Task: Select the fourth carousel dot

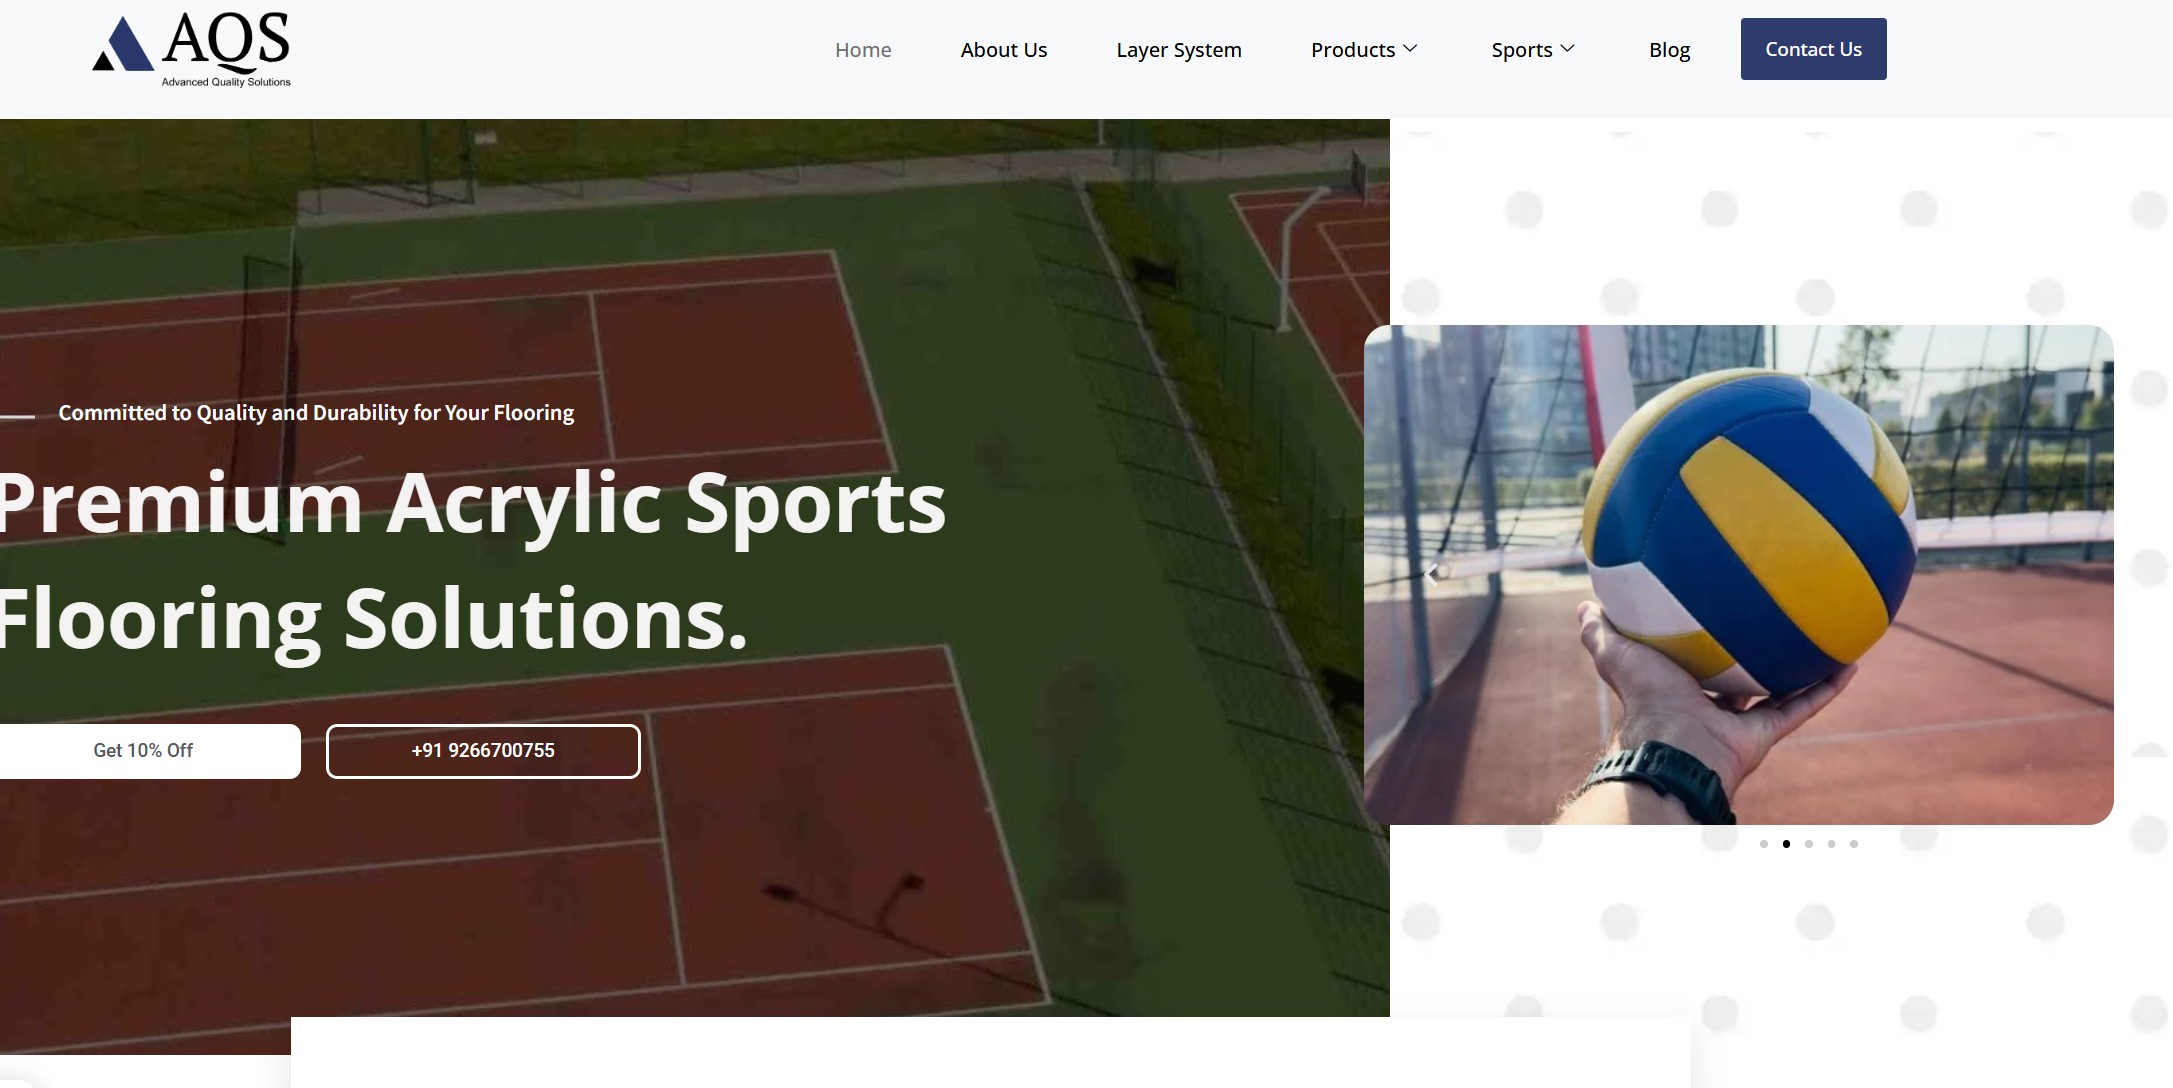Action: [1831, 844]
